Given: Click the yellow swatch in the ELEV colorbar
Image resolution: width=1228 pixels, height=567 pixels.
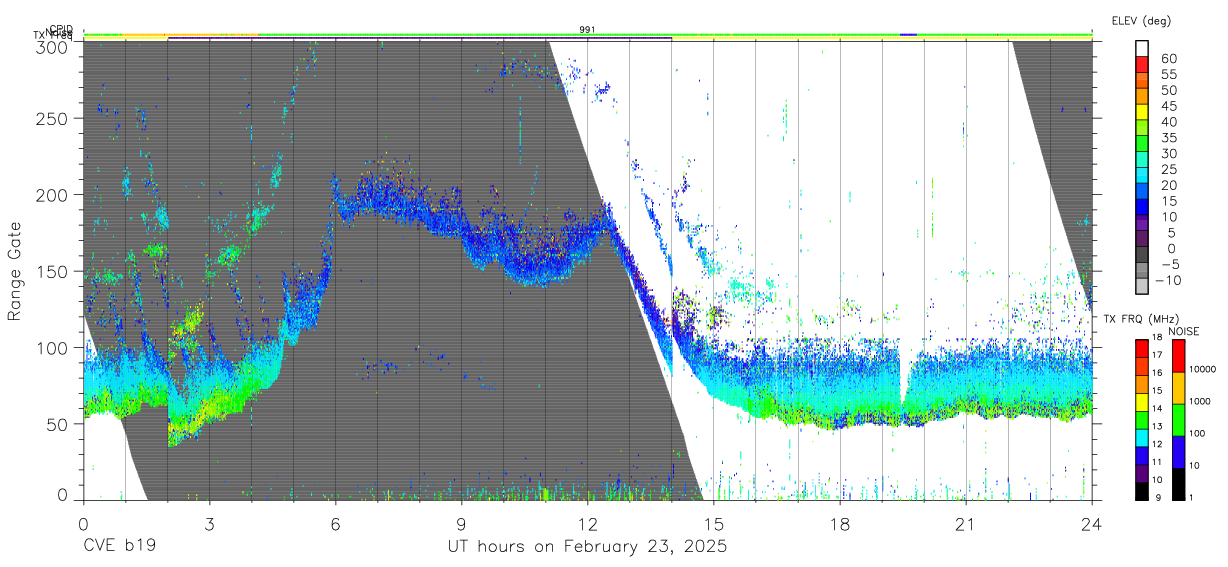Looking at the screenshot, I should 1143,113.
